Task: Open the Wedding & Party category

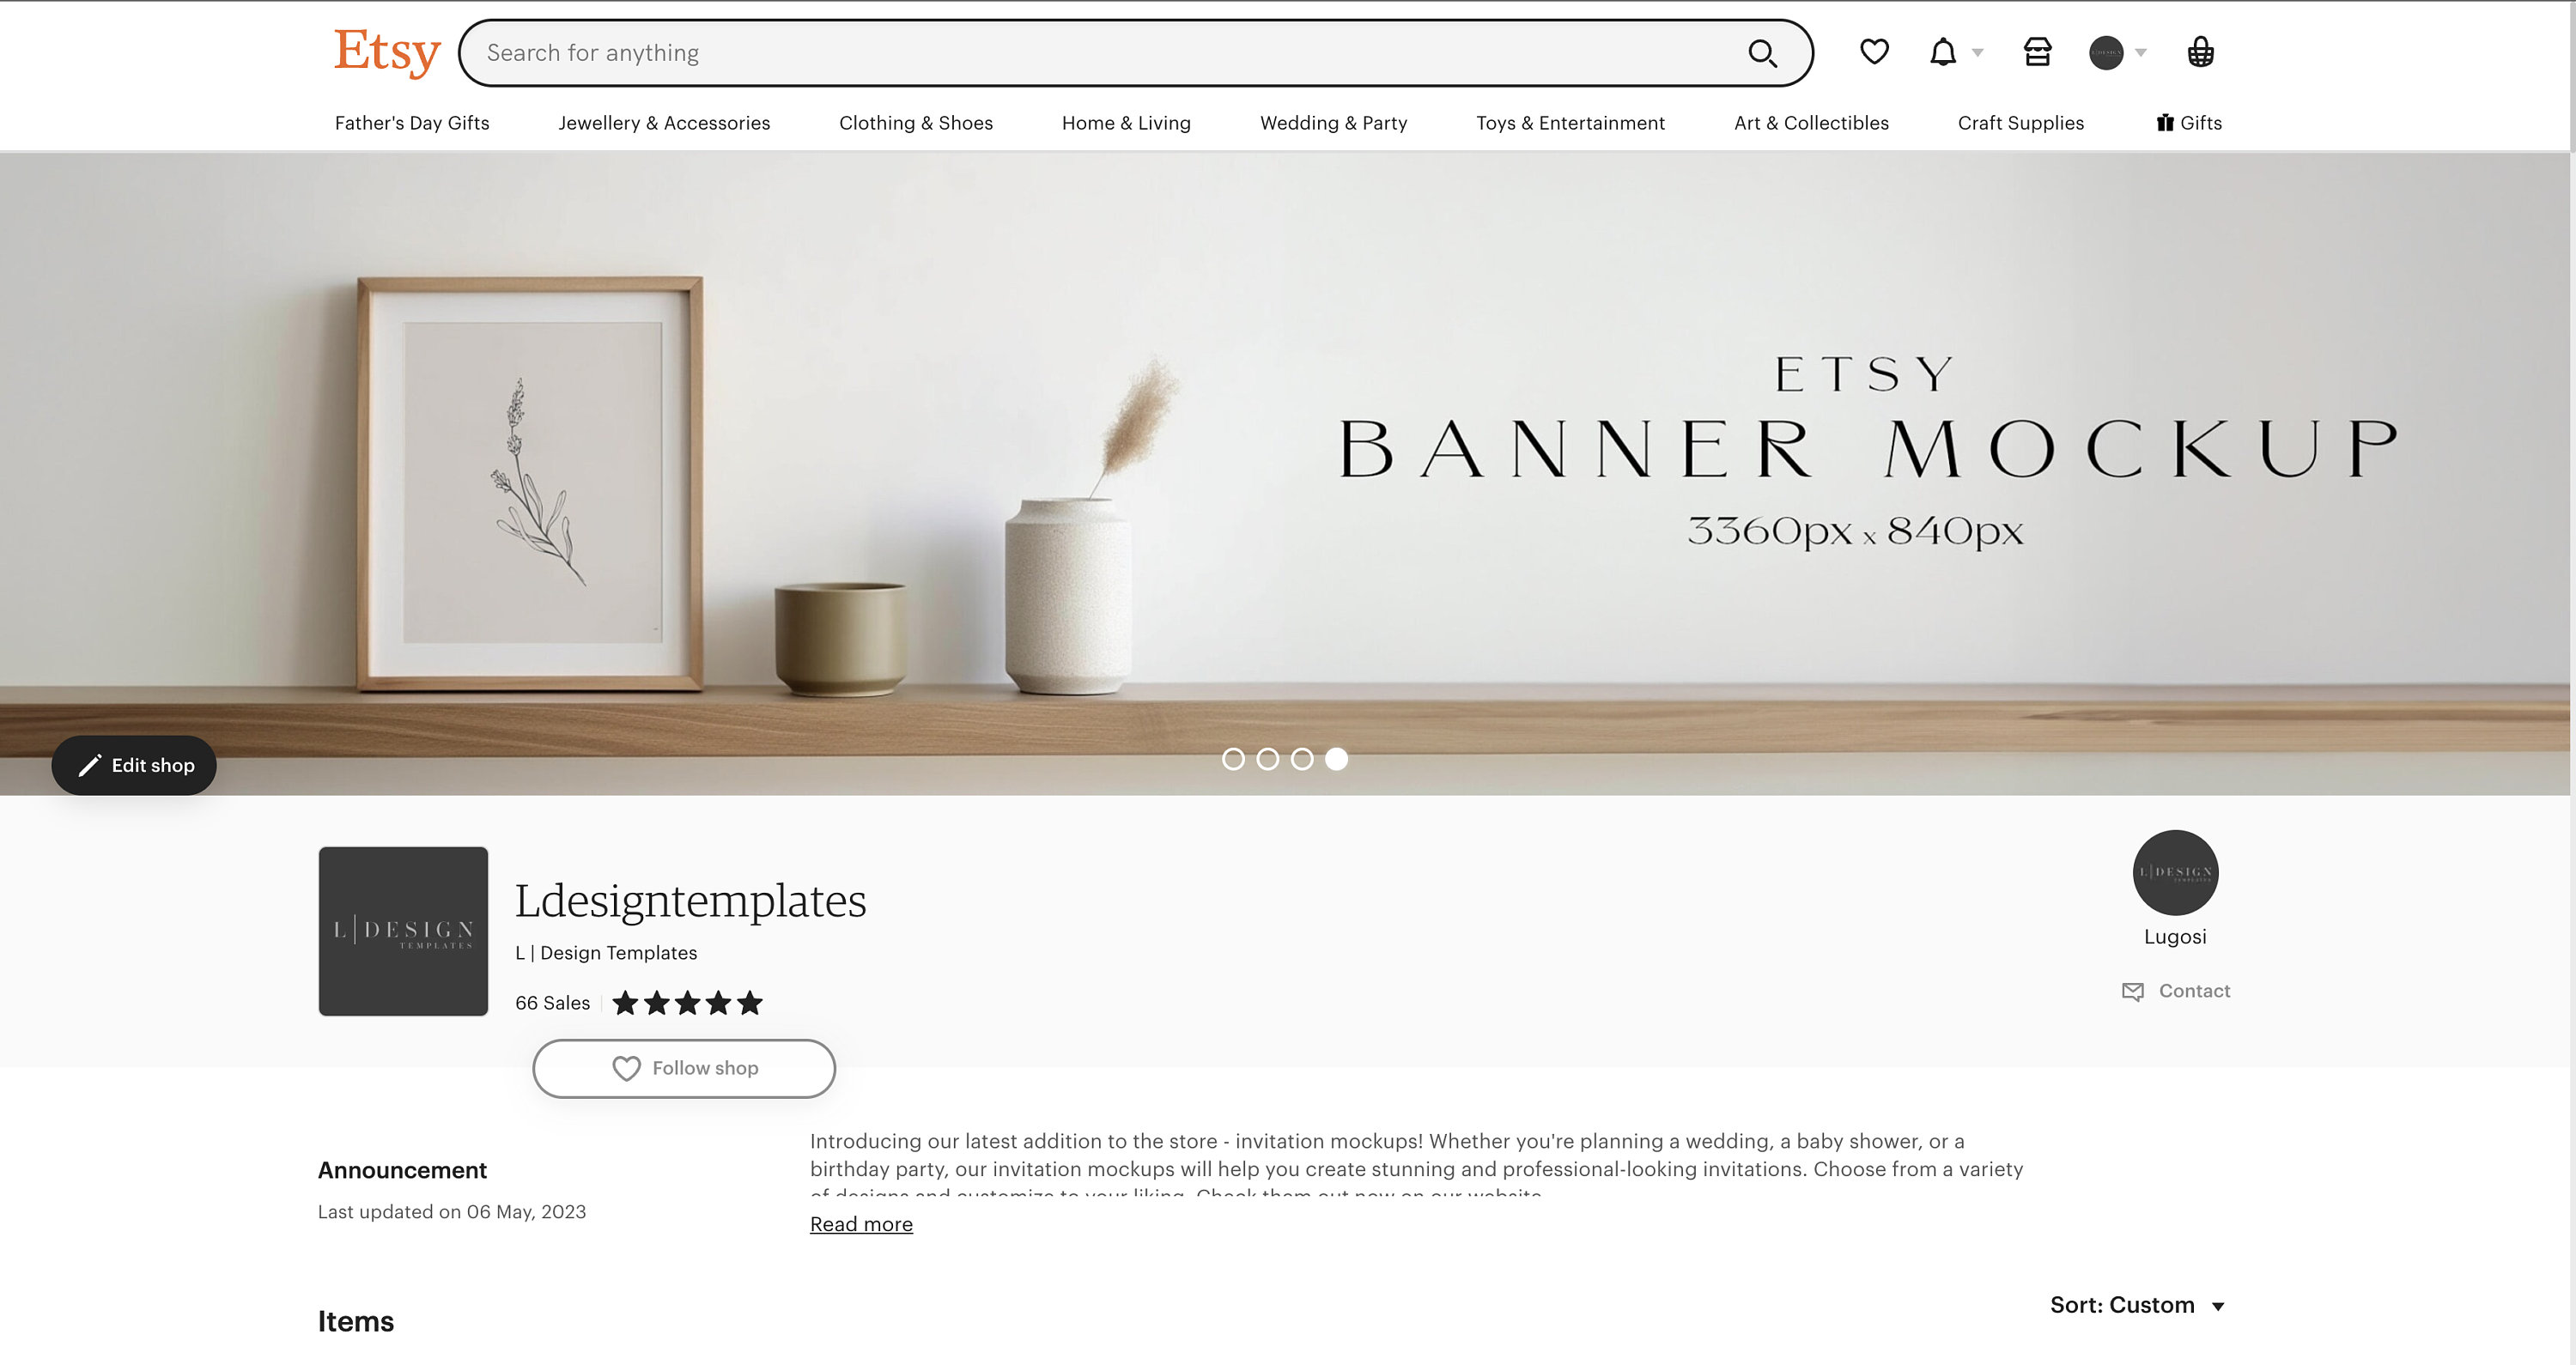Action: coord(1333,122)
